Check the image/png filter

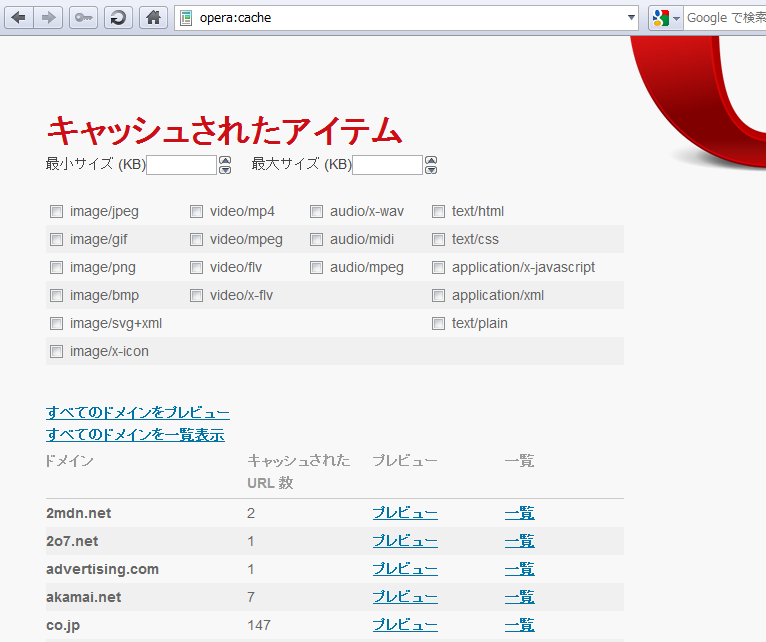(x=57, y=268)
